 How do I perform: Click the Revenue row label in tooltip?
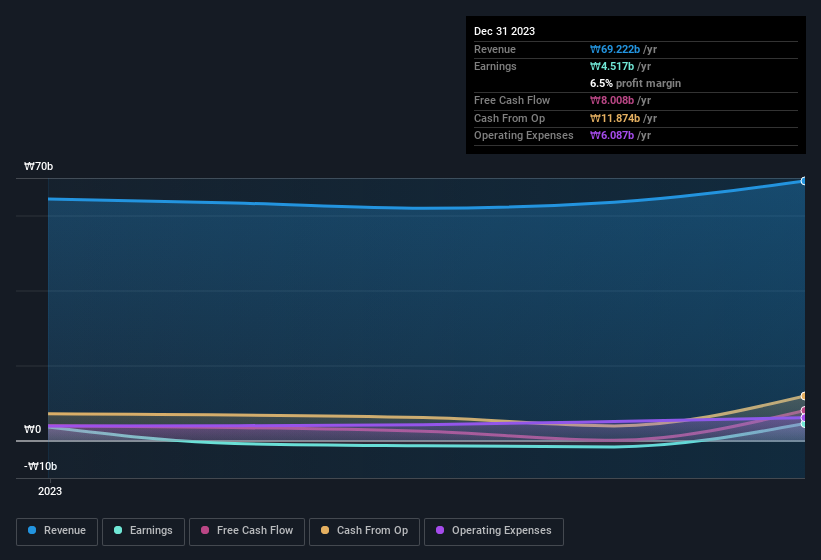coord(495,49)
